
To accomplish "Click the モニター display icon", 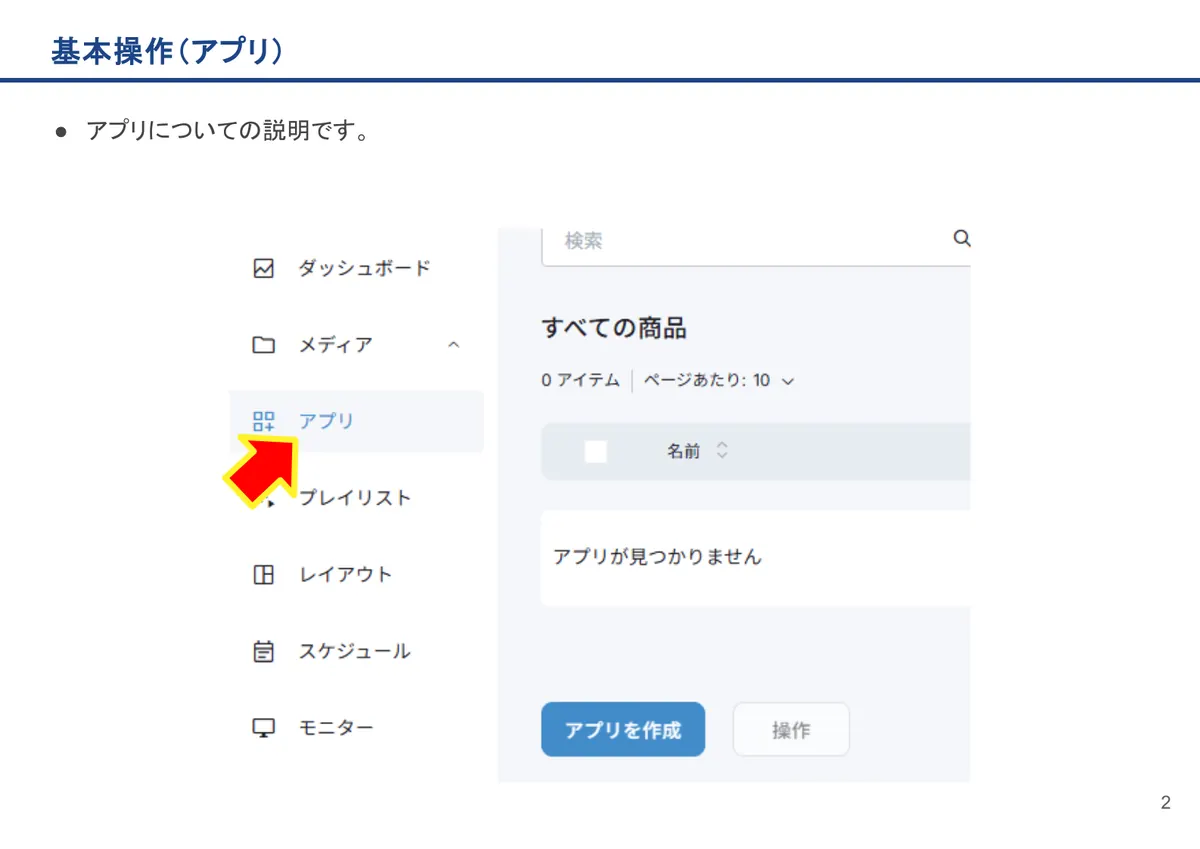I will pos(263,728).
